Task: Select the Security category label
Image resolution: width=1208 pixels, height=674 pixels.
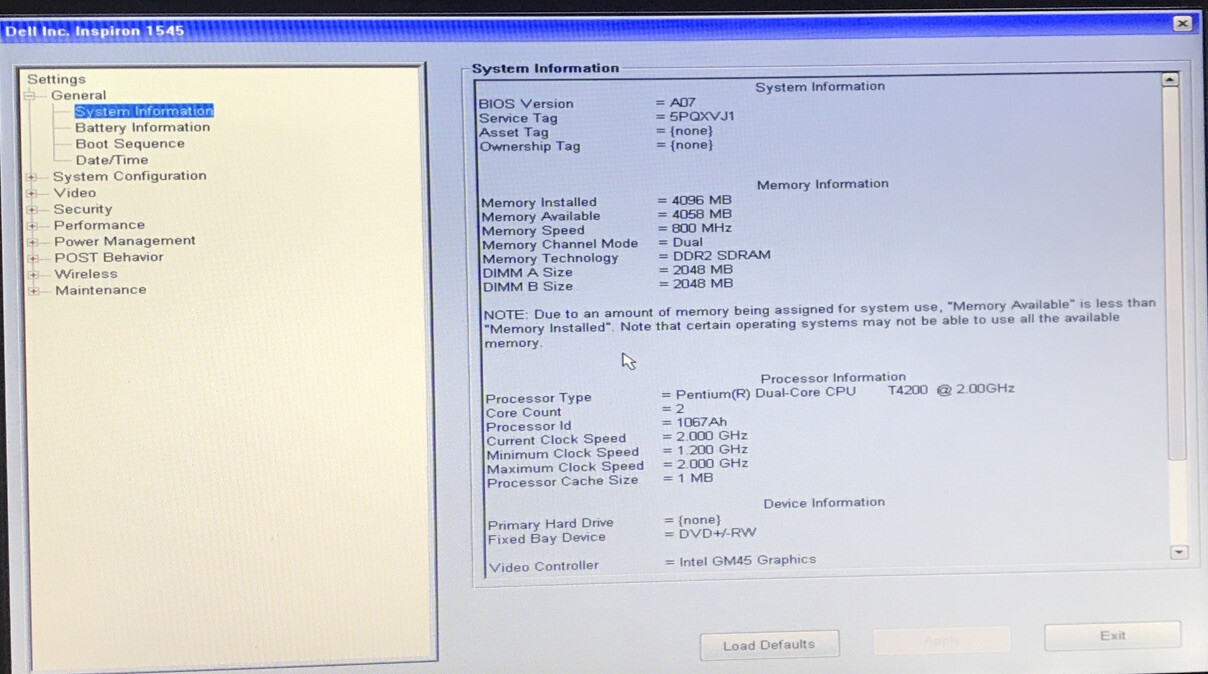Action: point(83,209)
